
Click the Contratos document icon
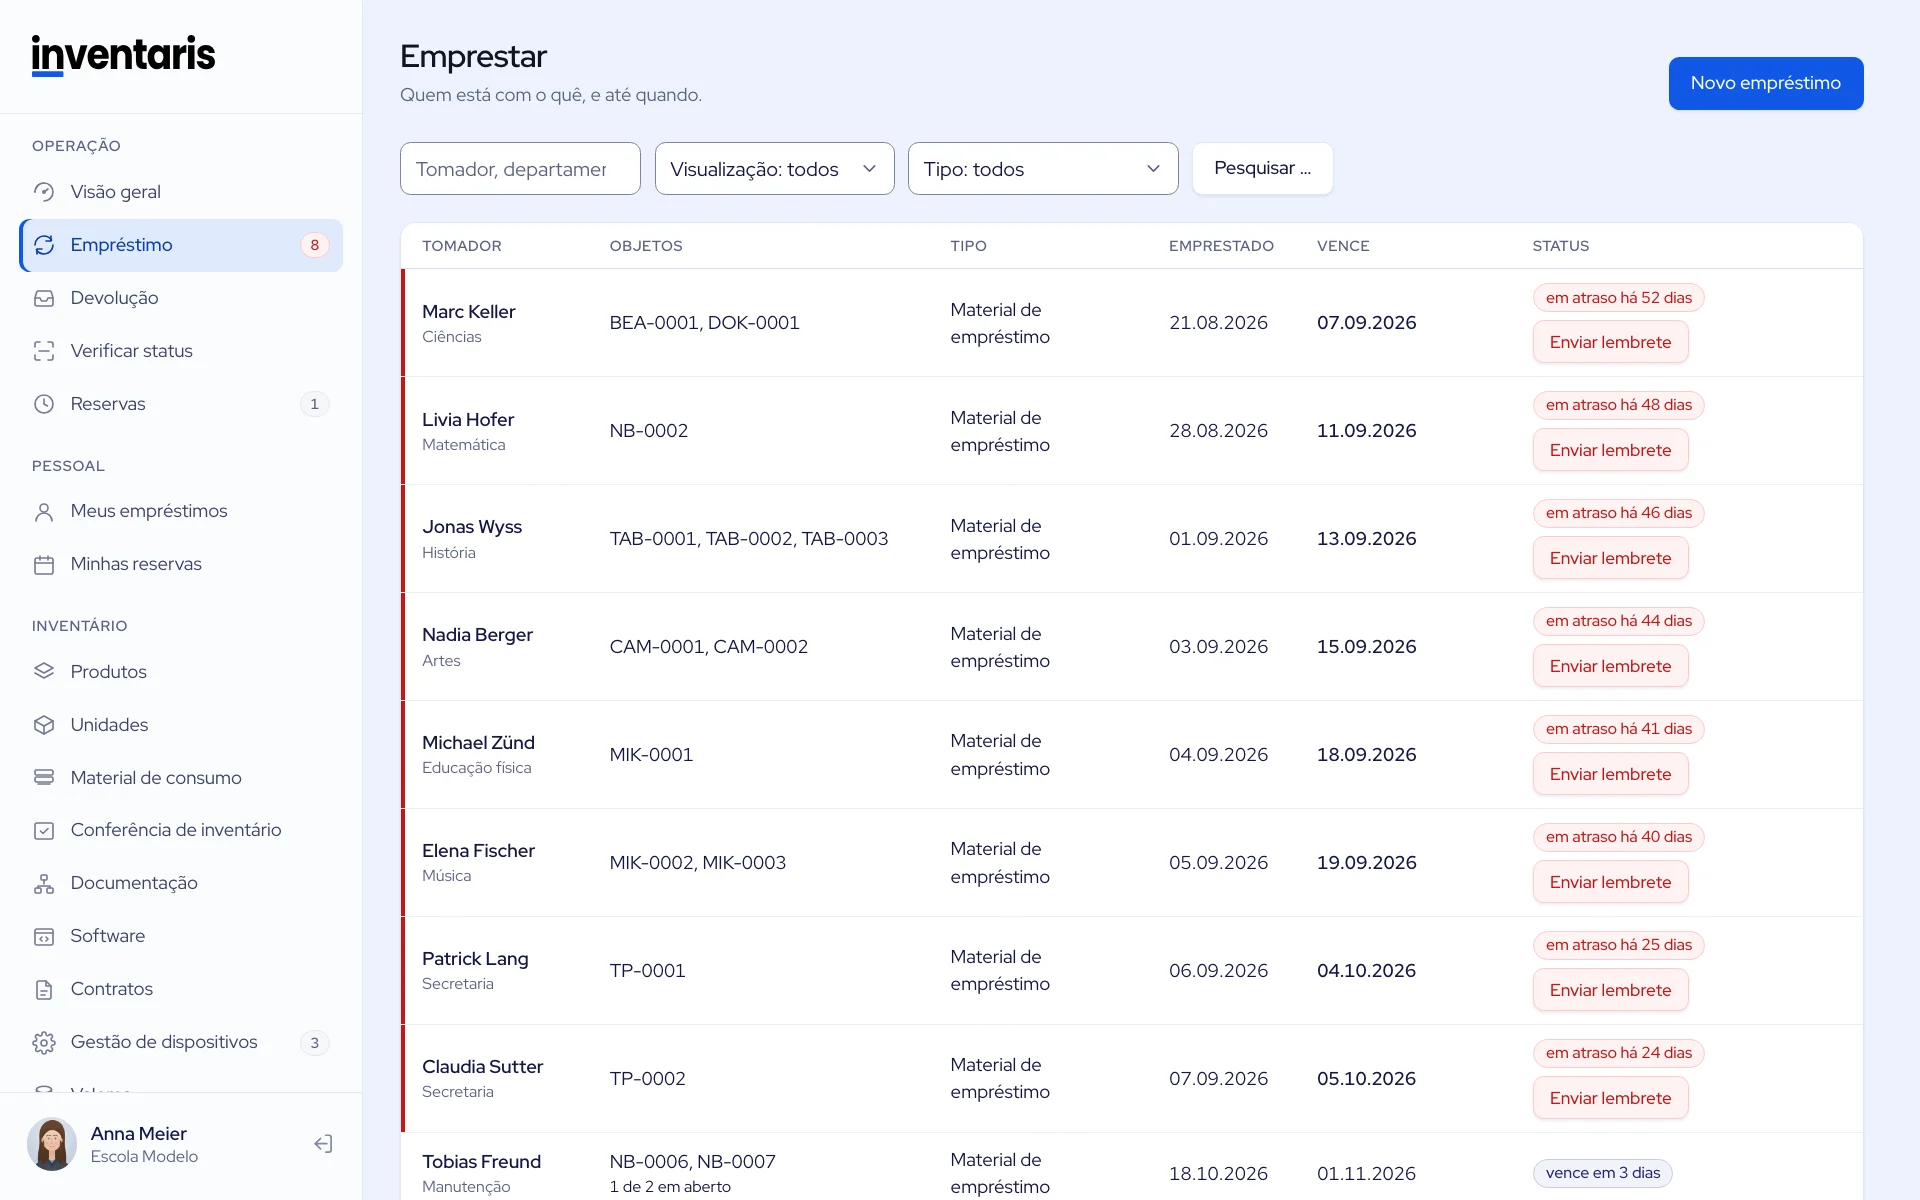coord(44,990)
